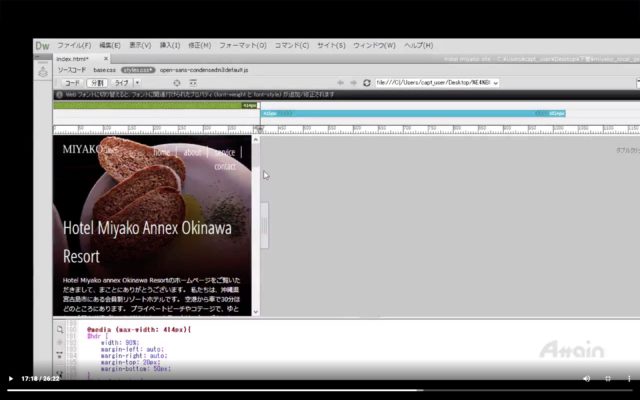Click the margin-left: auto code line
This screenshot has height=400, width=640.
[x=132, y=349]
